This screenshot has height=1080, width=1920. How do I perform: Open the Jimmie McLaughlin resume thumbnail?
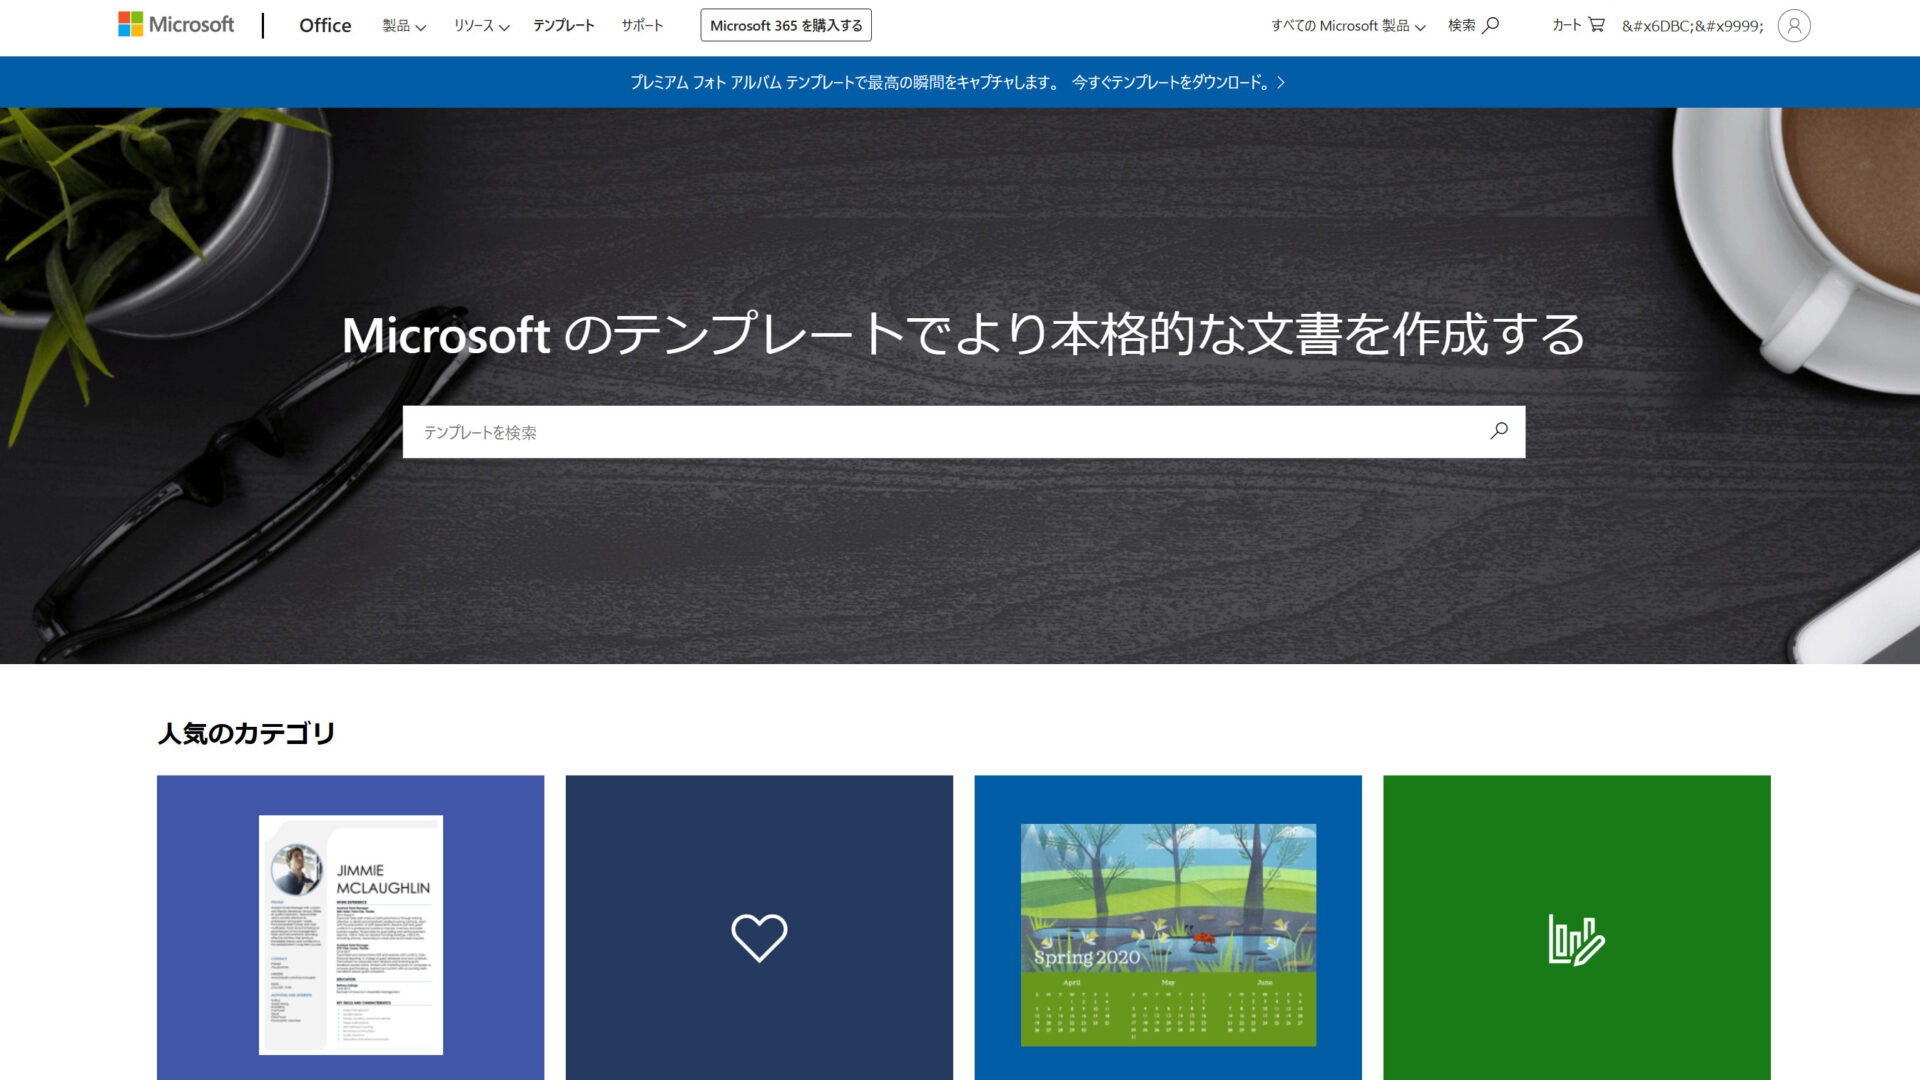[x=350, y=937]
